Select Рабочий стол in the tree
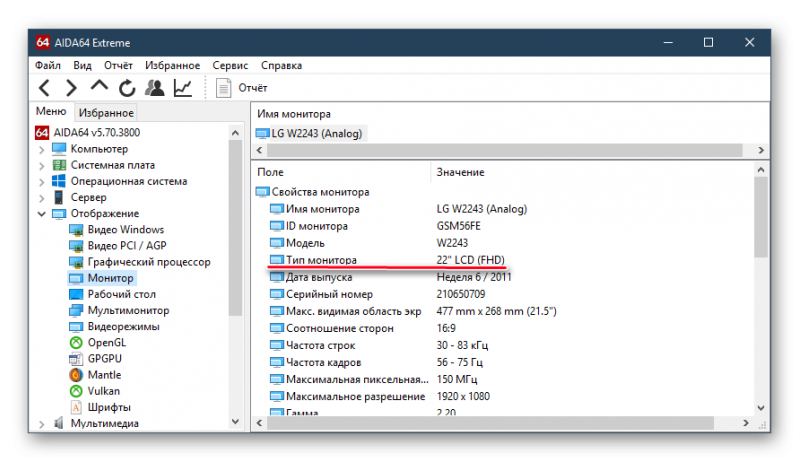 [121, 294]
